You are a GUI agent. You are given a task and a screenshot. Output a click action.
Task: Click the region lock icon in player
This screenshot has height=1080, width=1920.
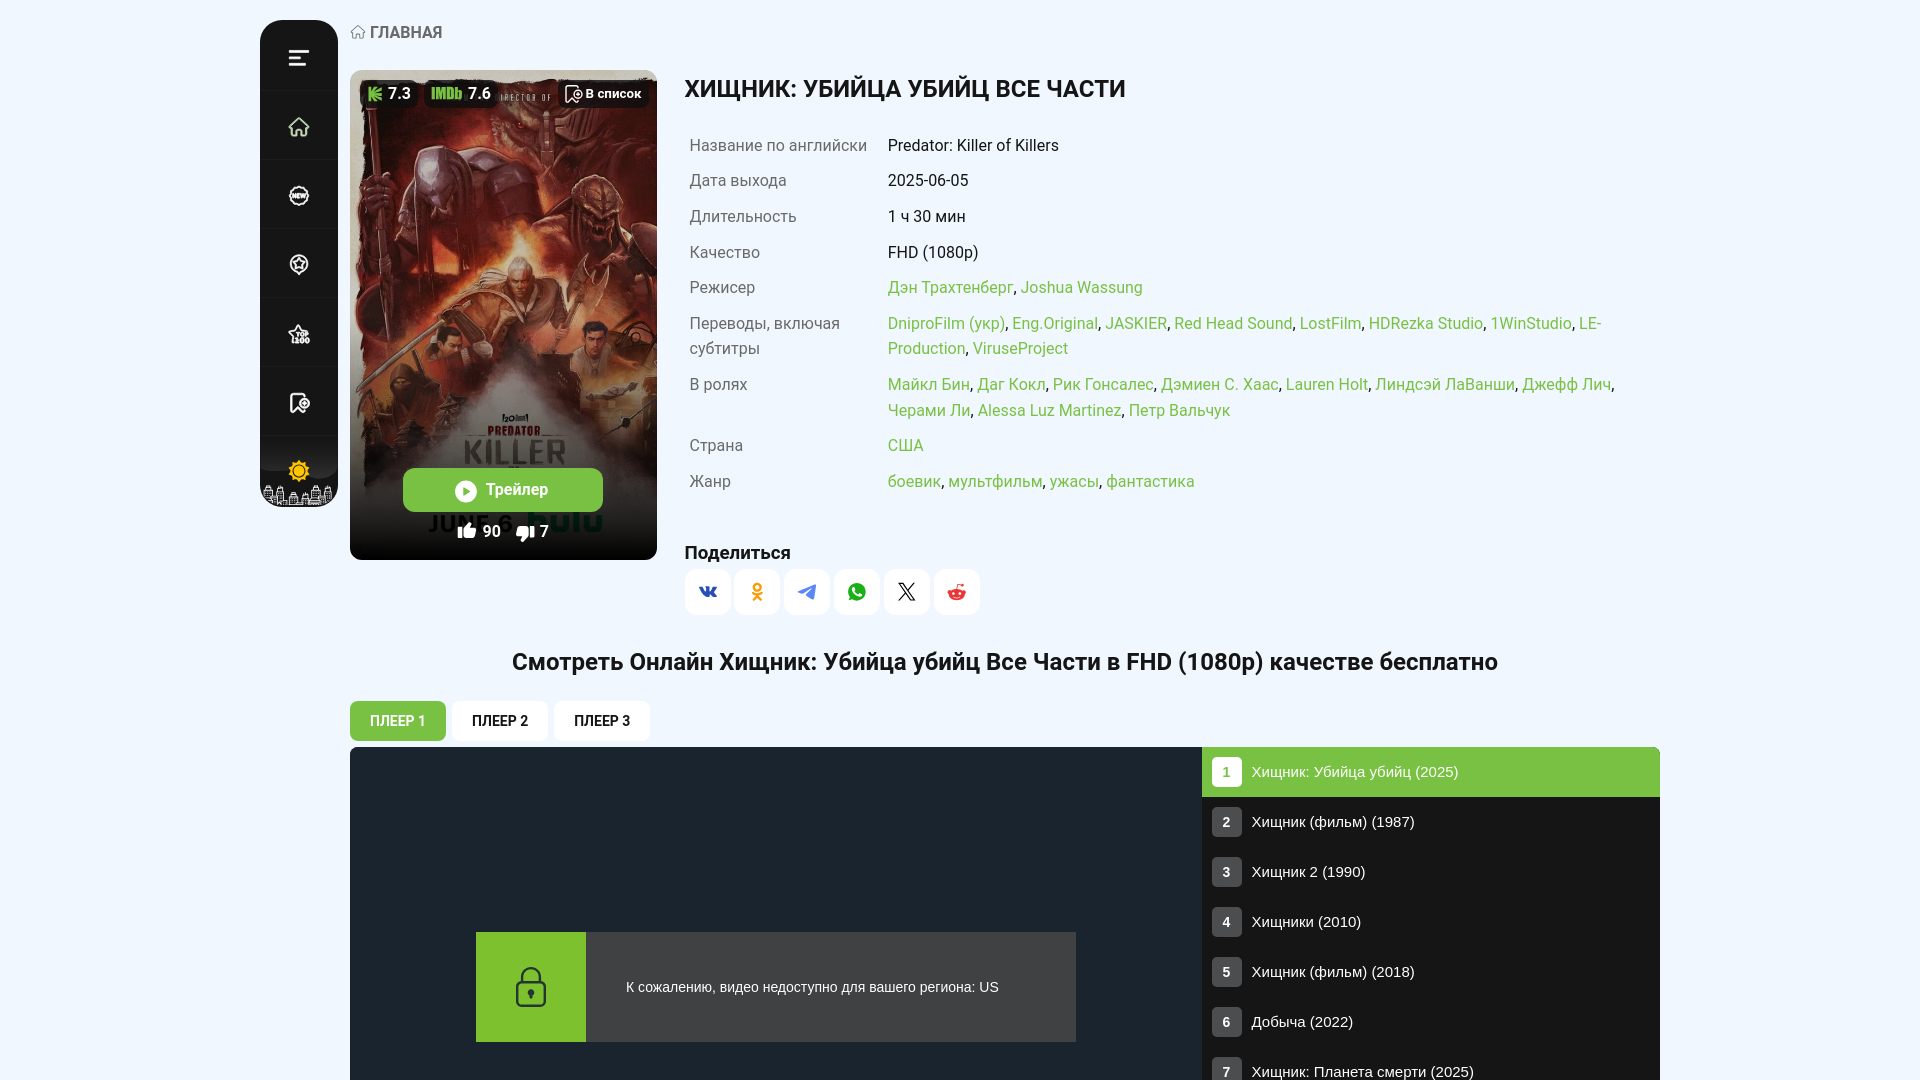coord(531,987)
